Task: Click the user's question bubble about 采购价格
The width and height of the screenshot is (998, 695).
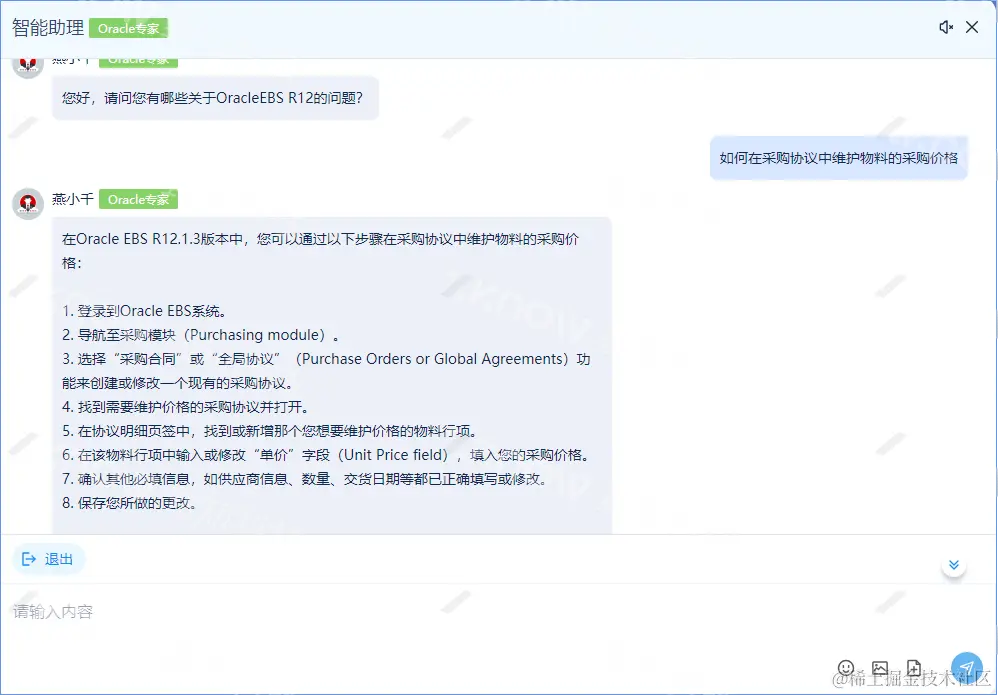Action: tap(839, 157)
